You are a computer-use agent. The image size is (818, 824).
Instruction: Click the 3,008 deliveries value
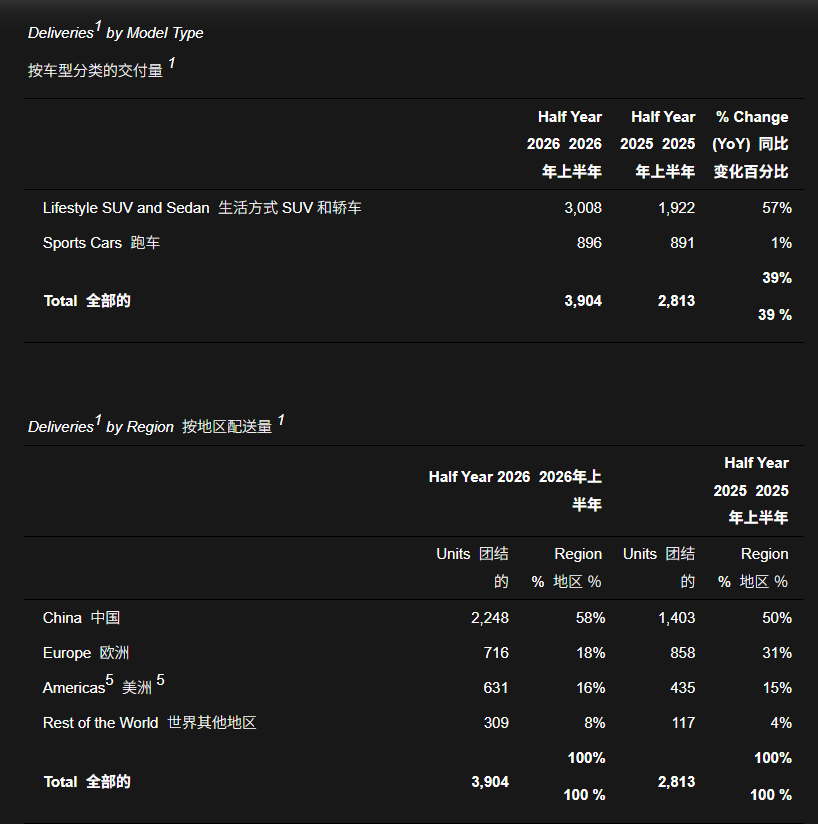(583, 208)
